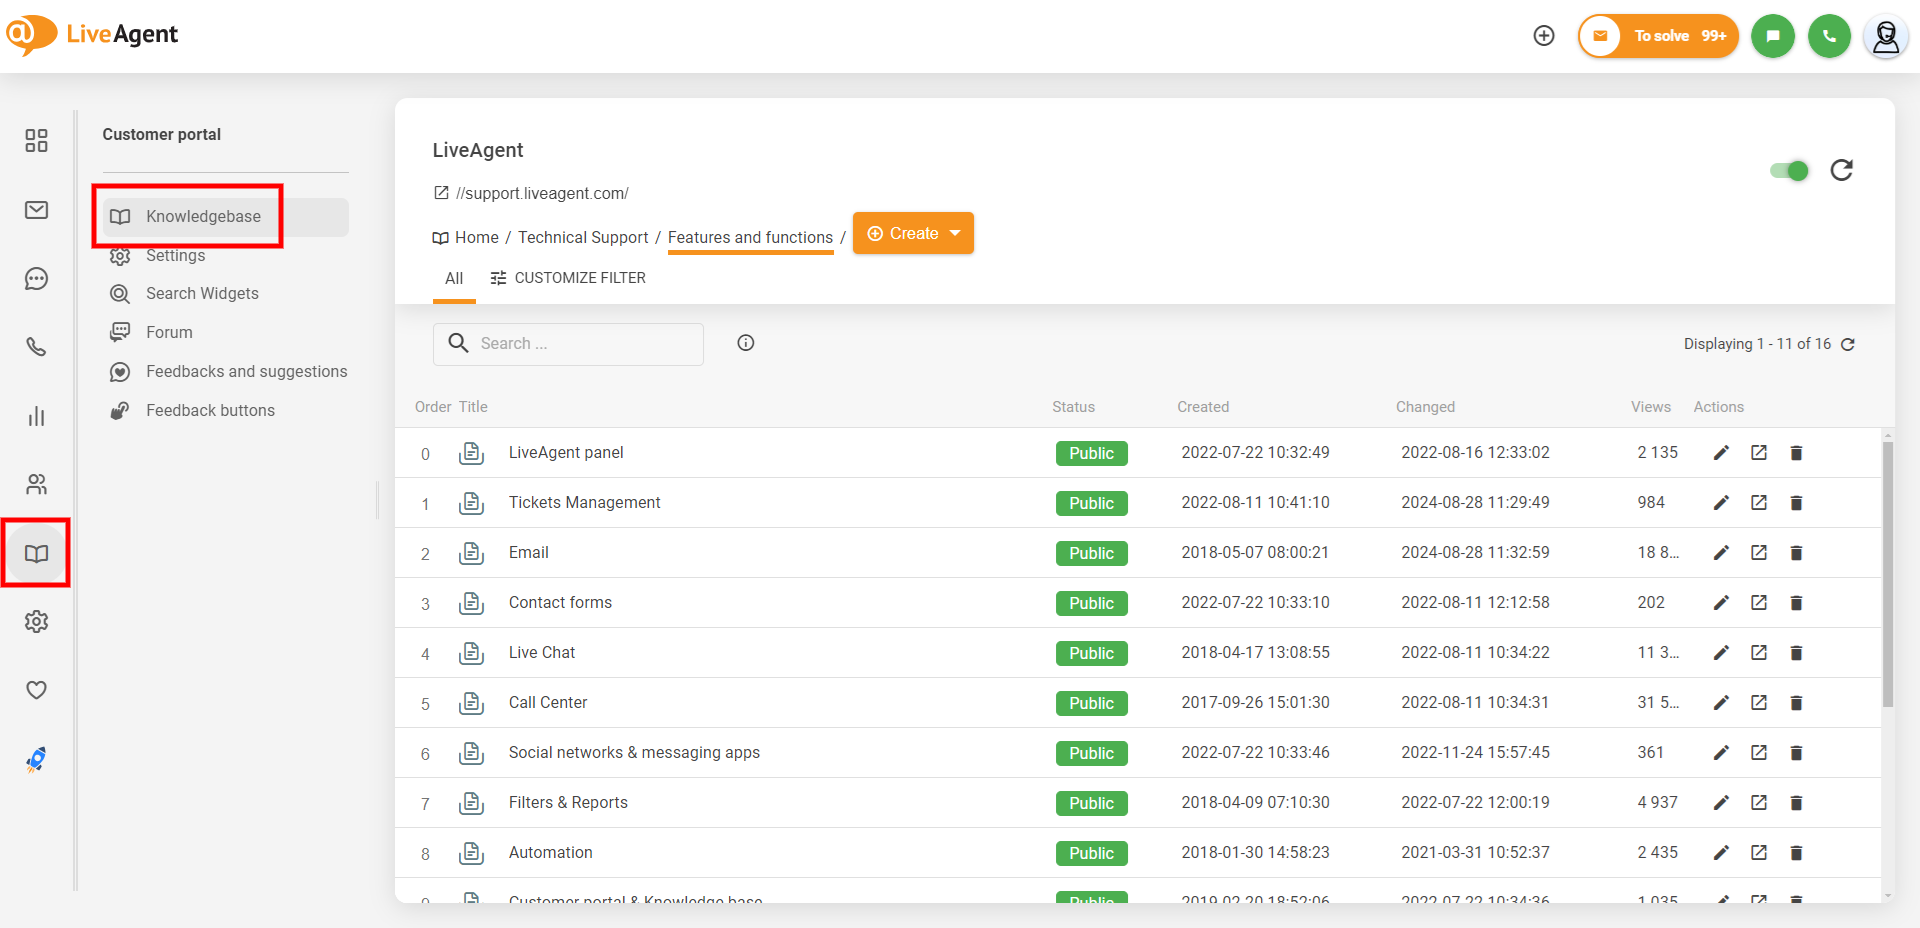Select the All filter tab
The width and height of the screenshot is (1920, 928).
tap(454, 278)
